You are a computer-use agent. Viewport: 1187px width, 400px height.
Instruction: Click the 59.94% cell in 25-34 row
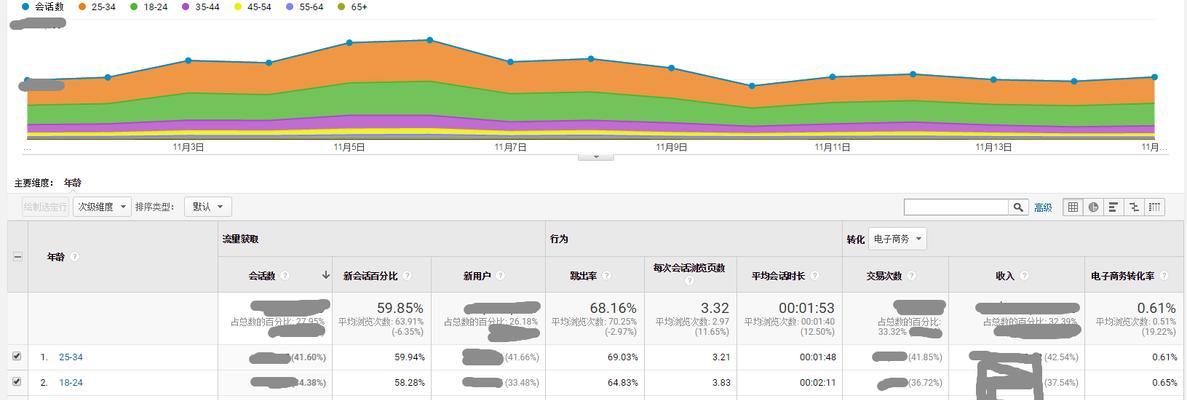pos(409,357)
